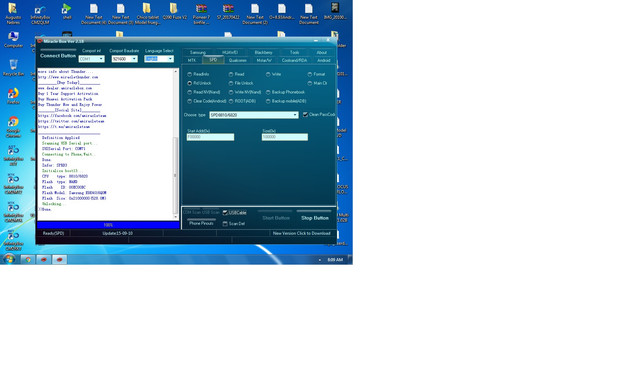Switch to the Tools tab
Screen dimensions: 640x384
click(x=294, y=52)
